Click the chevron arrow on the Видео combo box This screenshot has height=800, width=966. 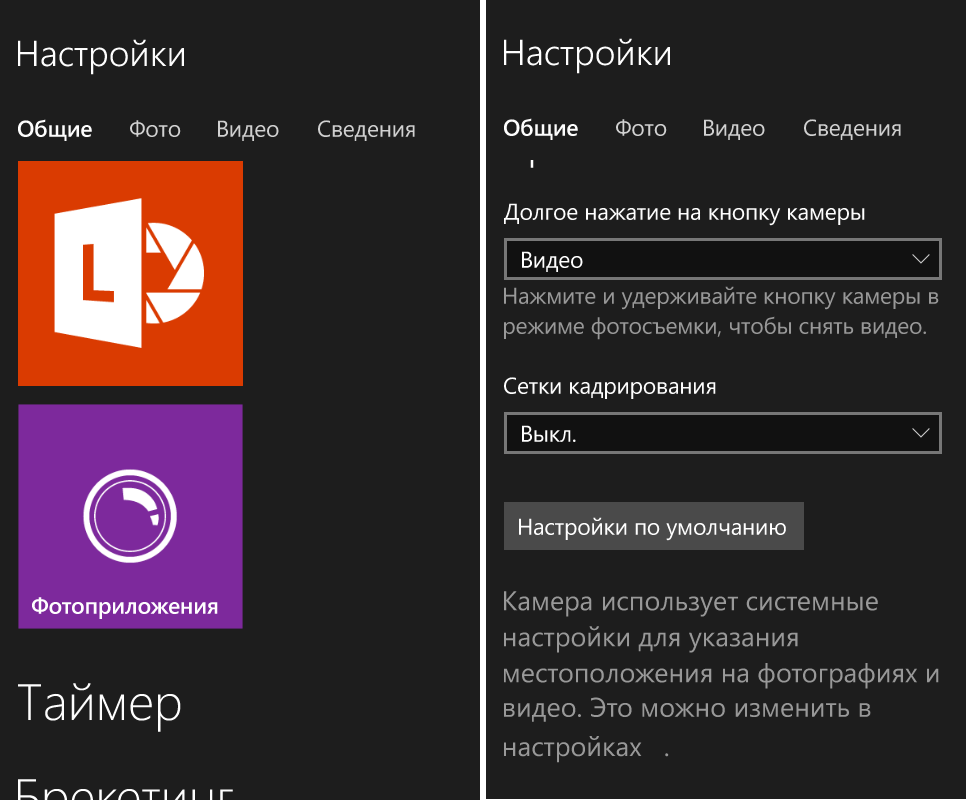[x=921, y=260]
